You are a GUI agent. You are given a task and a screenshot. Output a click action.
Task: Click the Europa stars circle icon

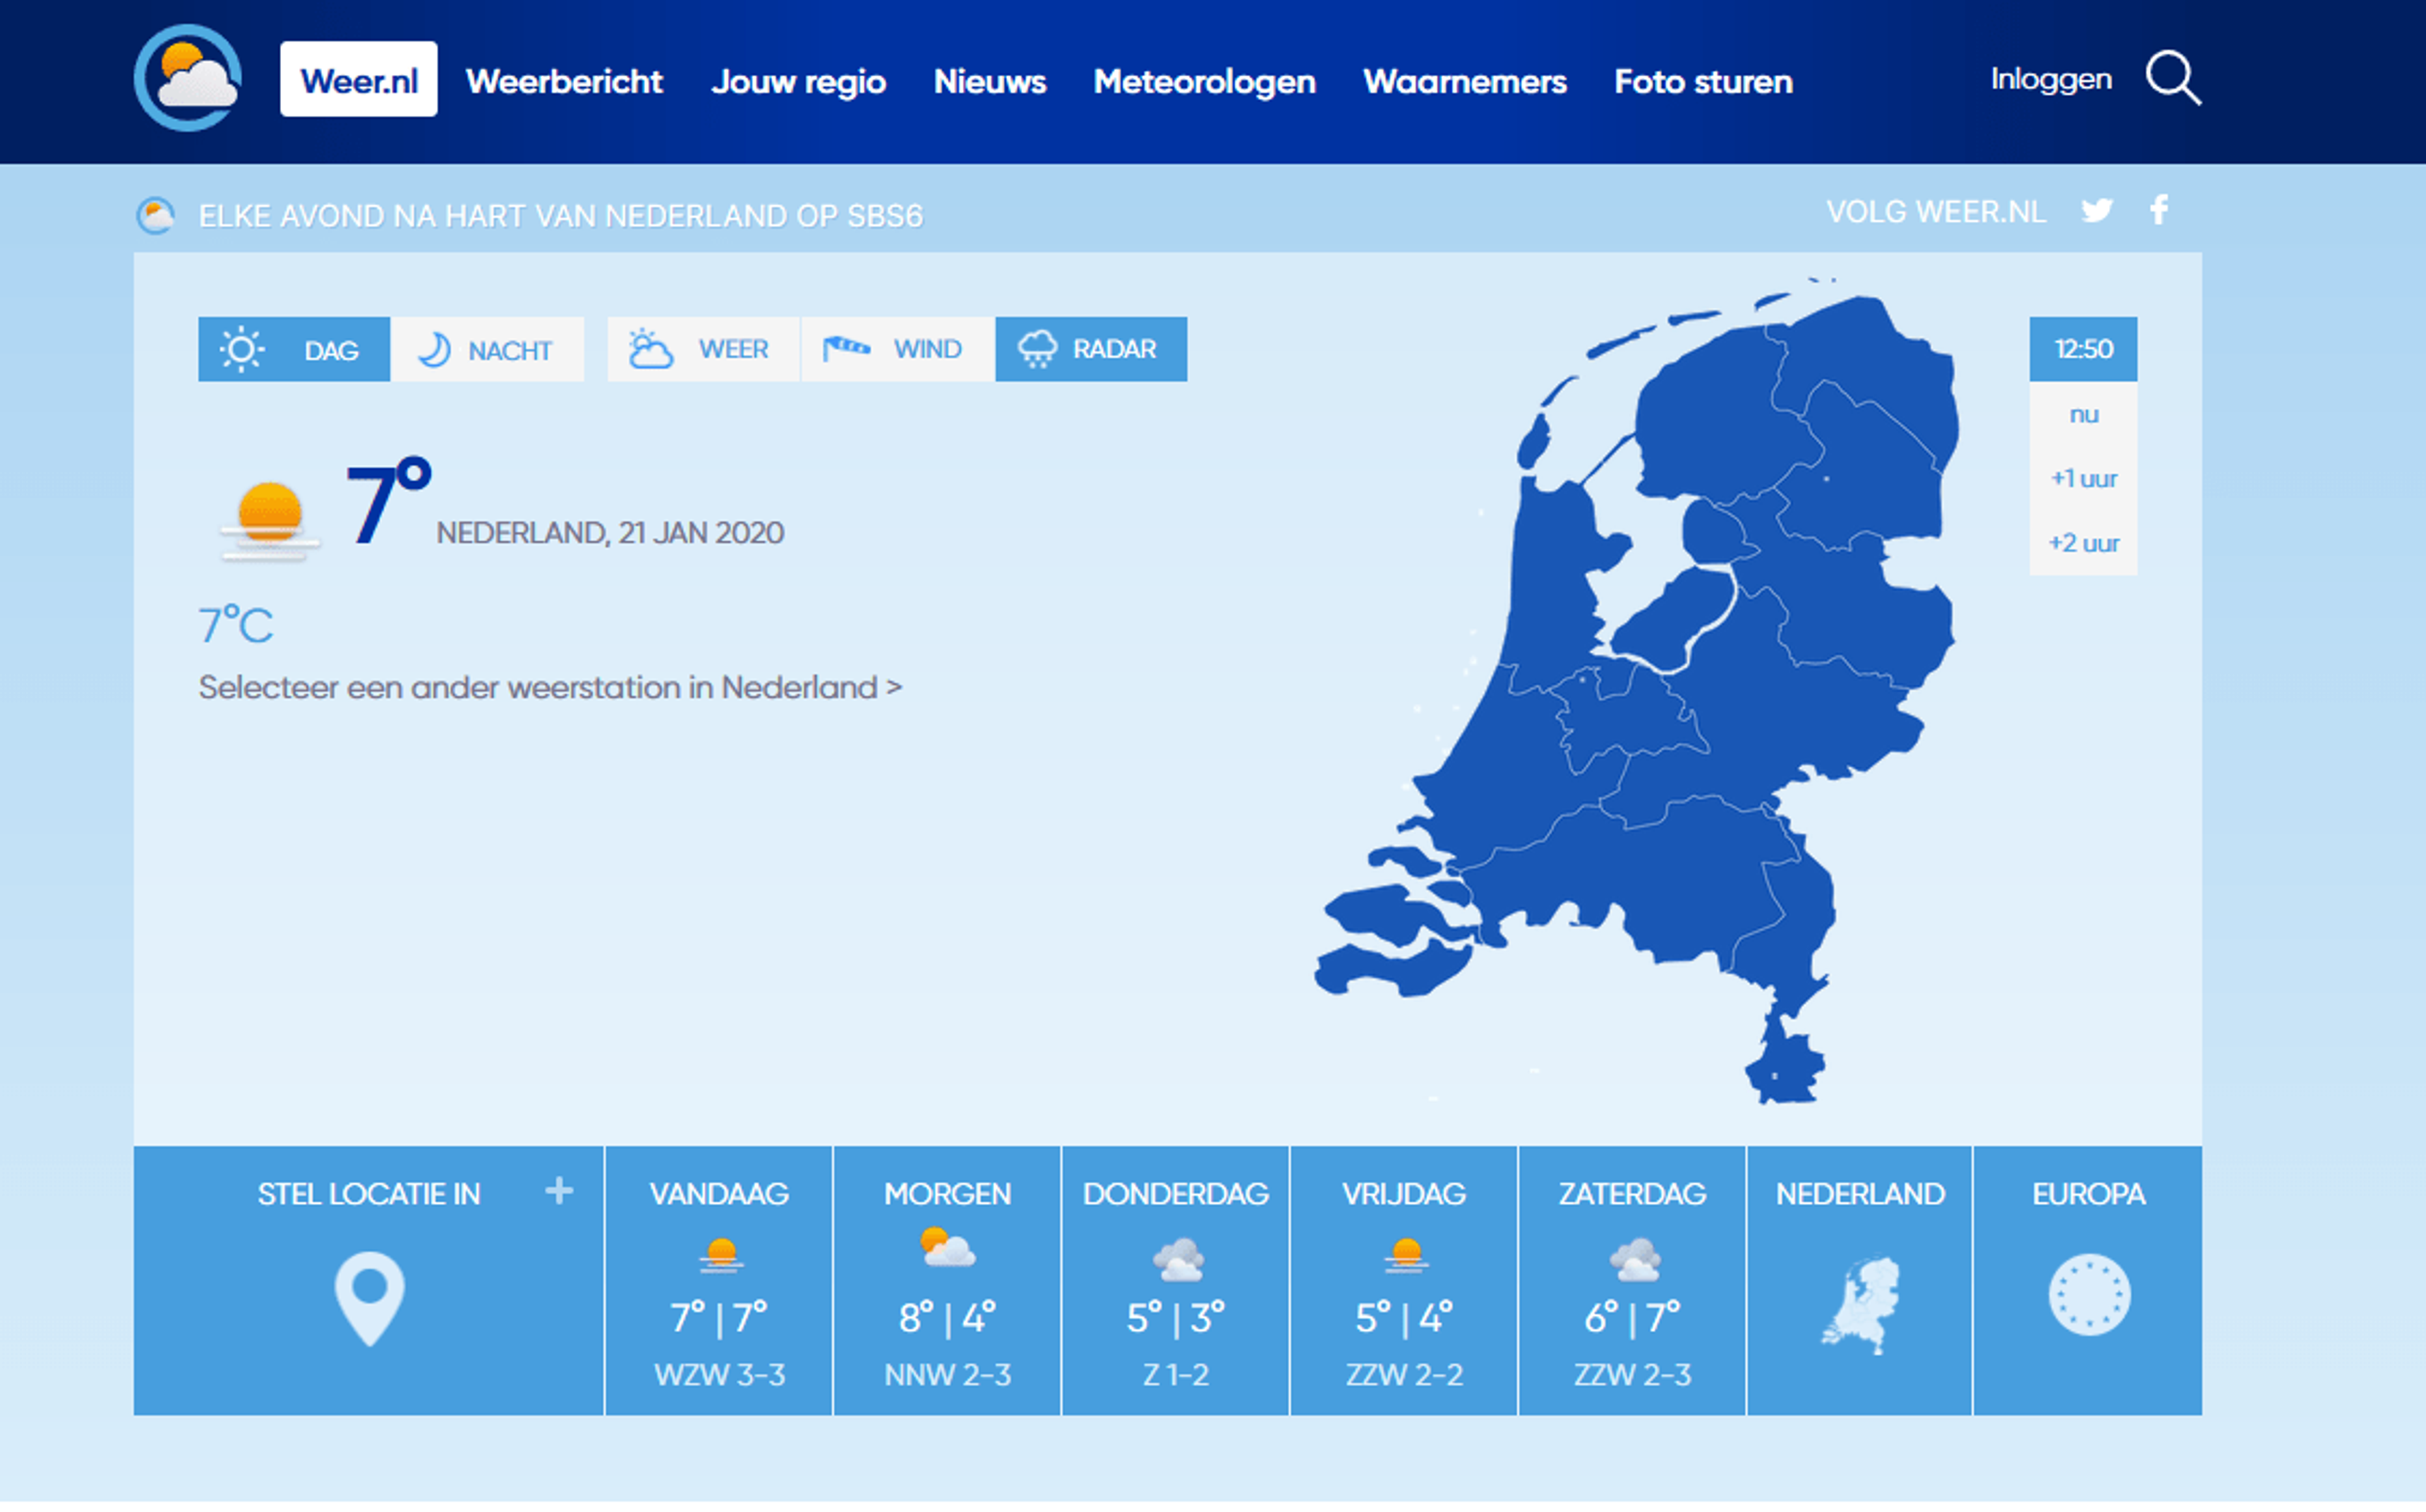tap(2089, 1295)
